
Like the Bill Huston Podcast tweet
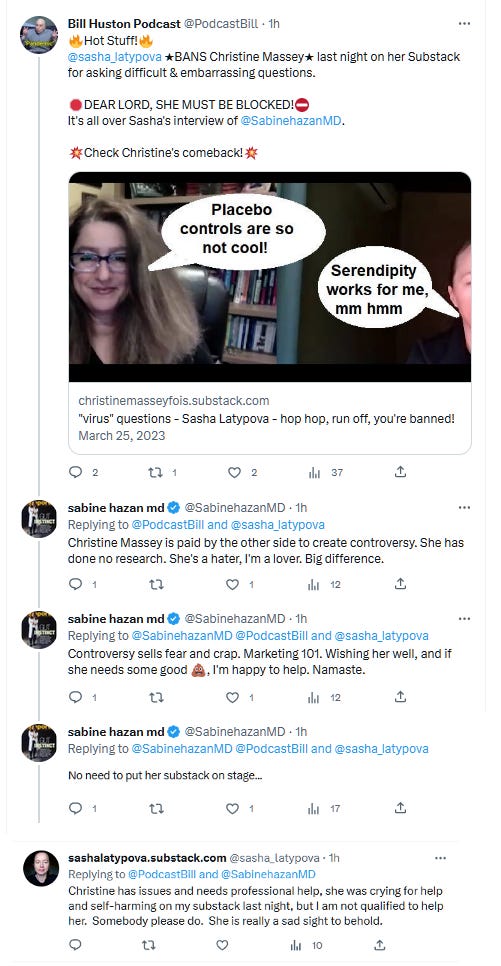234,473
